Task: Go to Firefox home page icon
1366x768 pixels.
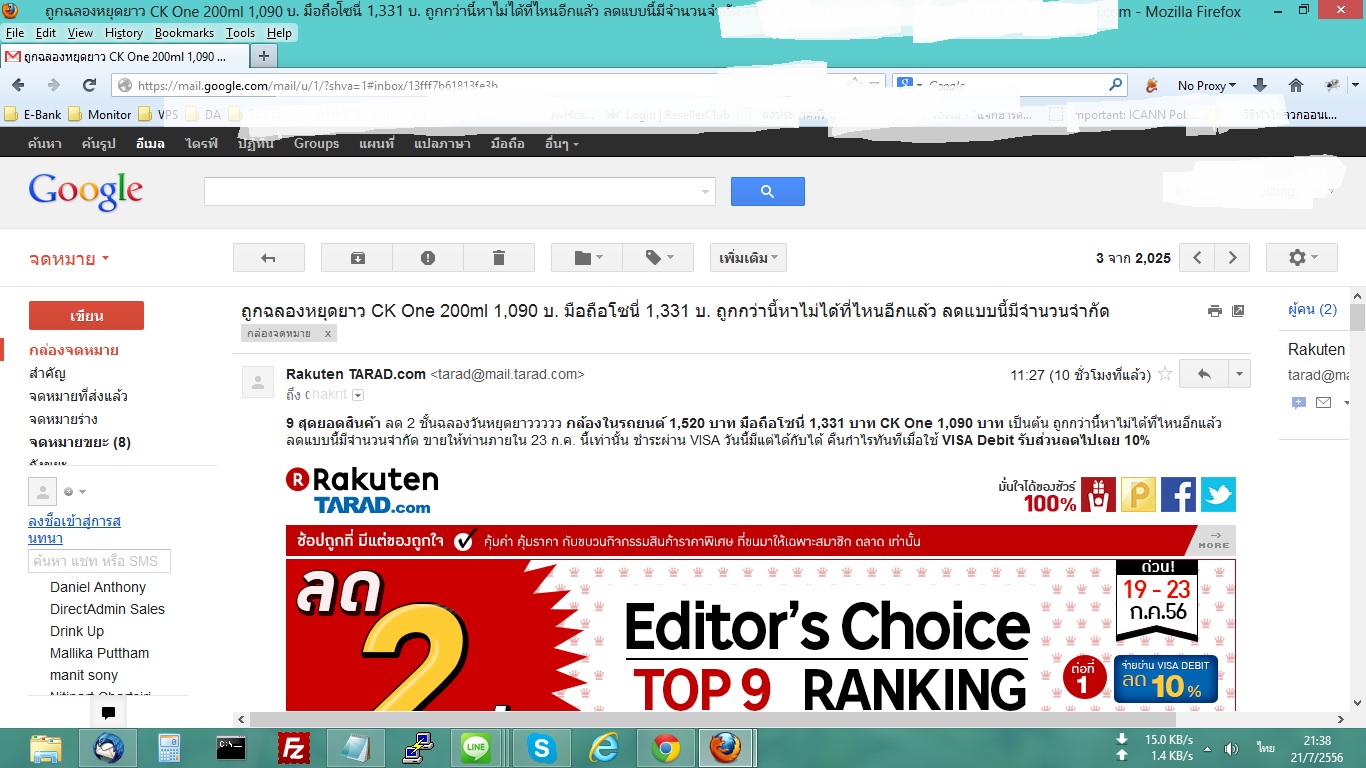Action: (x=1296, y=85)
